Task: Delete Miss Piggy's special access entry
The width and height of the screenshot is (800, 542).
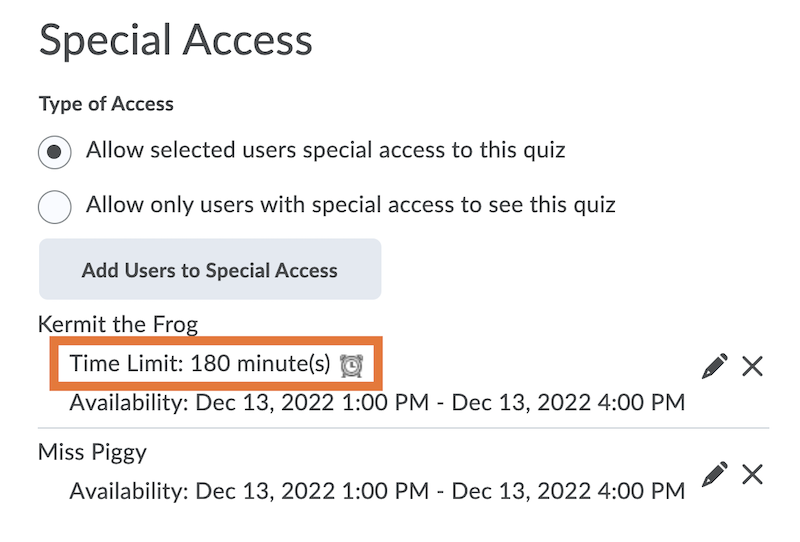Action: click(753, 474)
